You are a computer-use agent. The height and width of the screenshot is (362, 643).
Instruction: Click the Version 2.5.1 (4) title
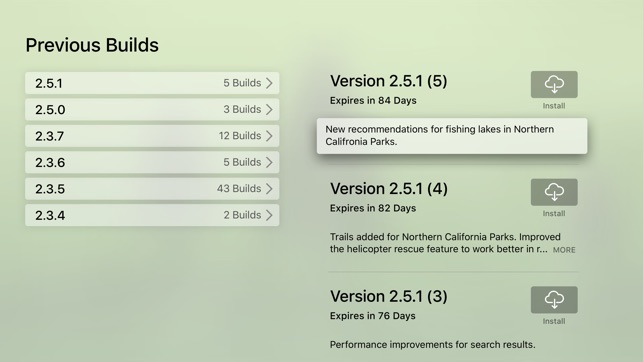click(x=389, y=189)
